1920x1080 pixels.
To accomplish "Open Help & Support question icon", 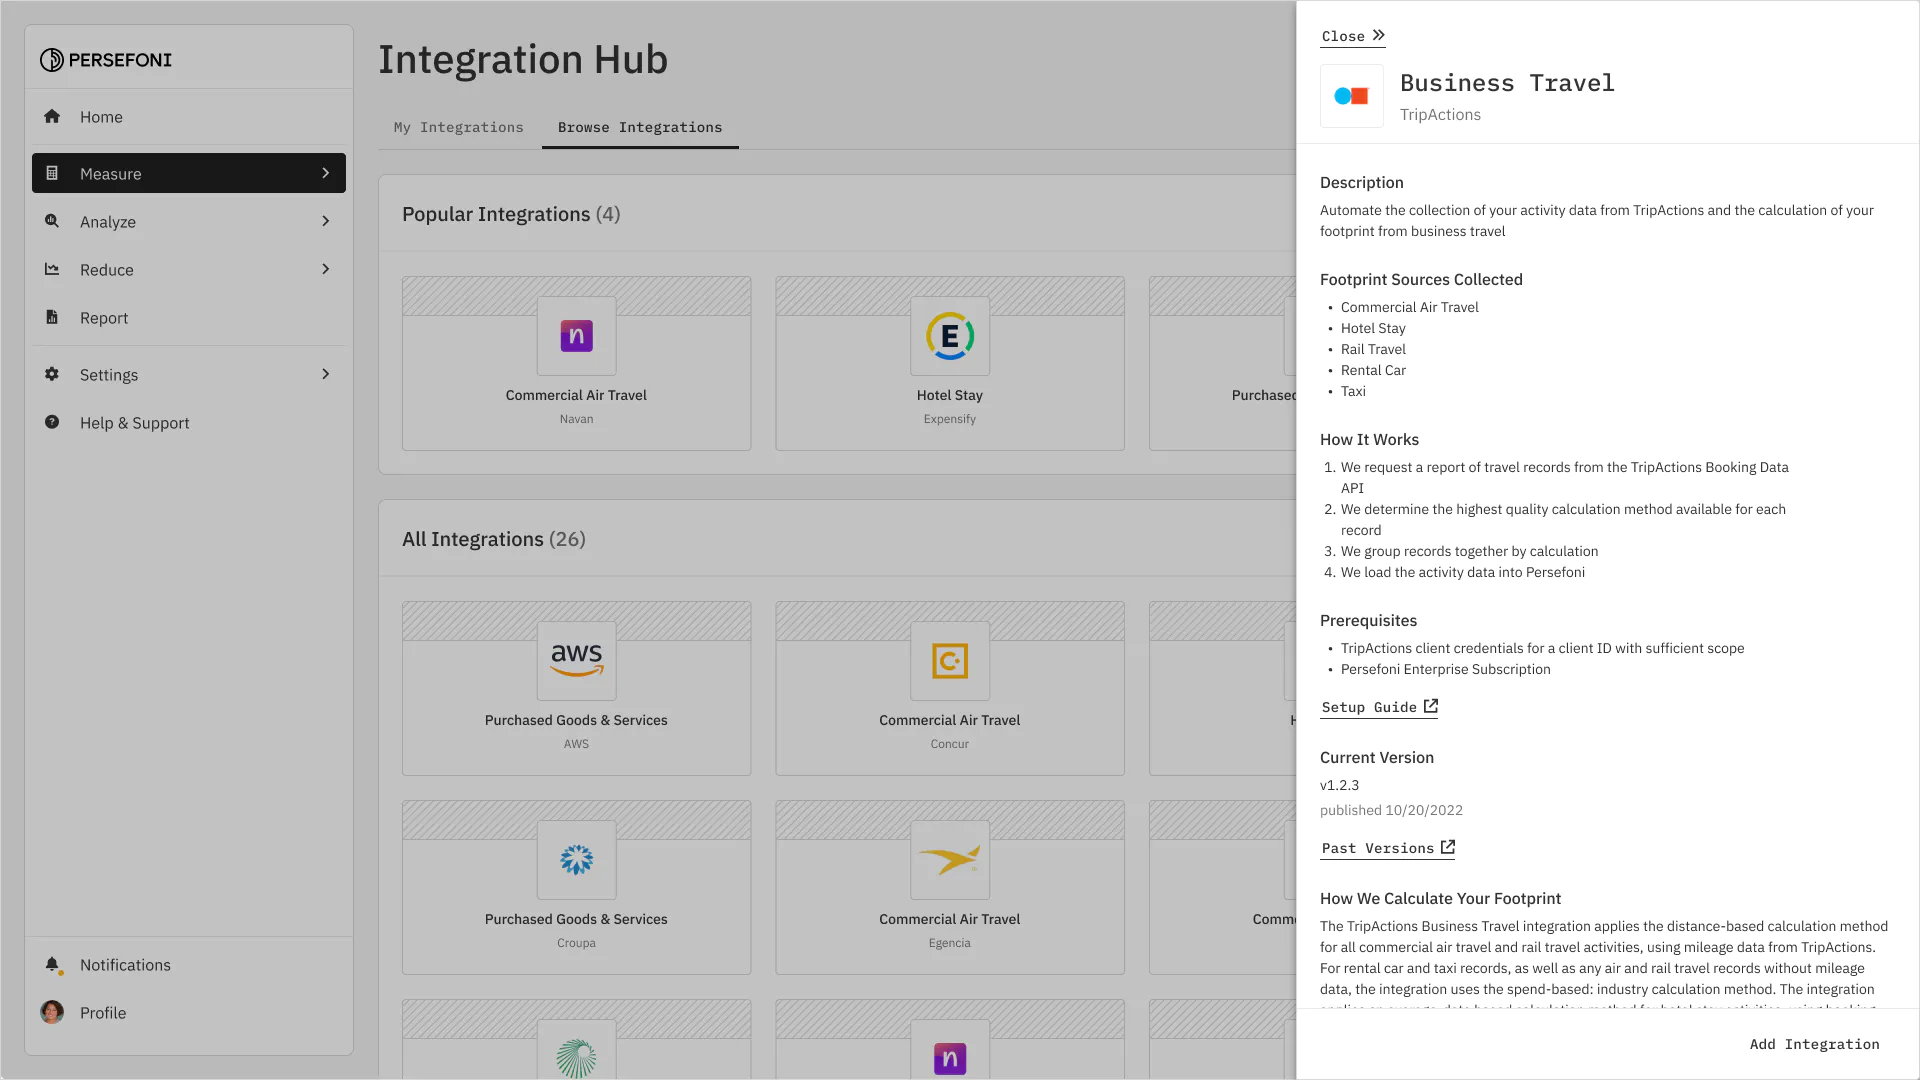I will [x=52, y=422].
